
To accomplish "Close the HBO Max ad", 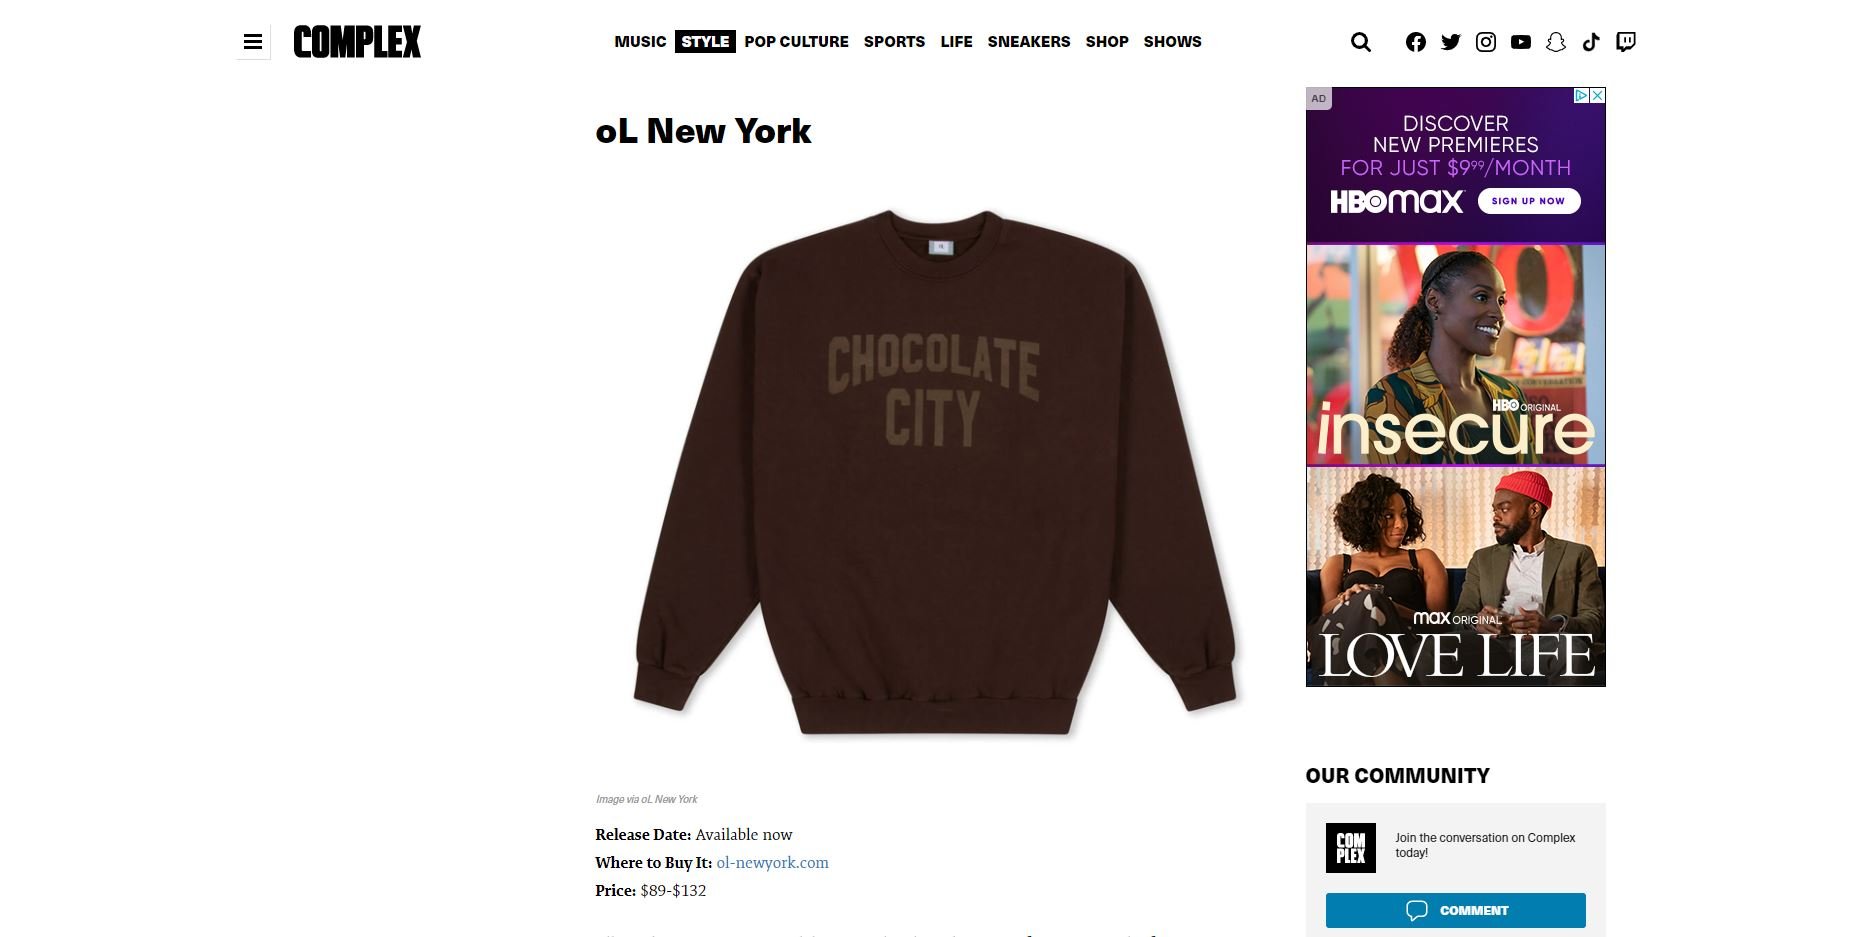I will tap(1598, 95).
